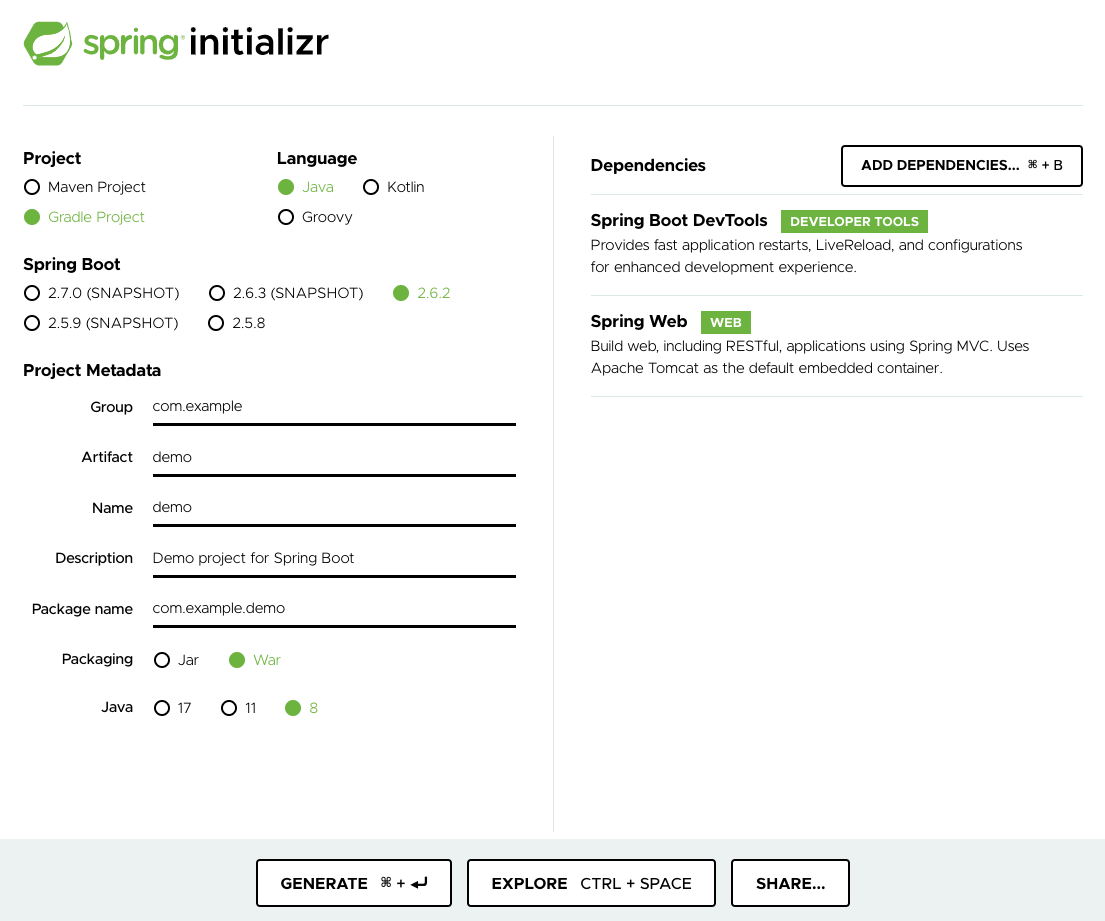The image size is (1105, 921).
Task: Select Maven Project radio button
Action: click(x=85, y=187)
